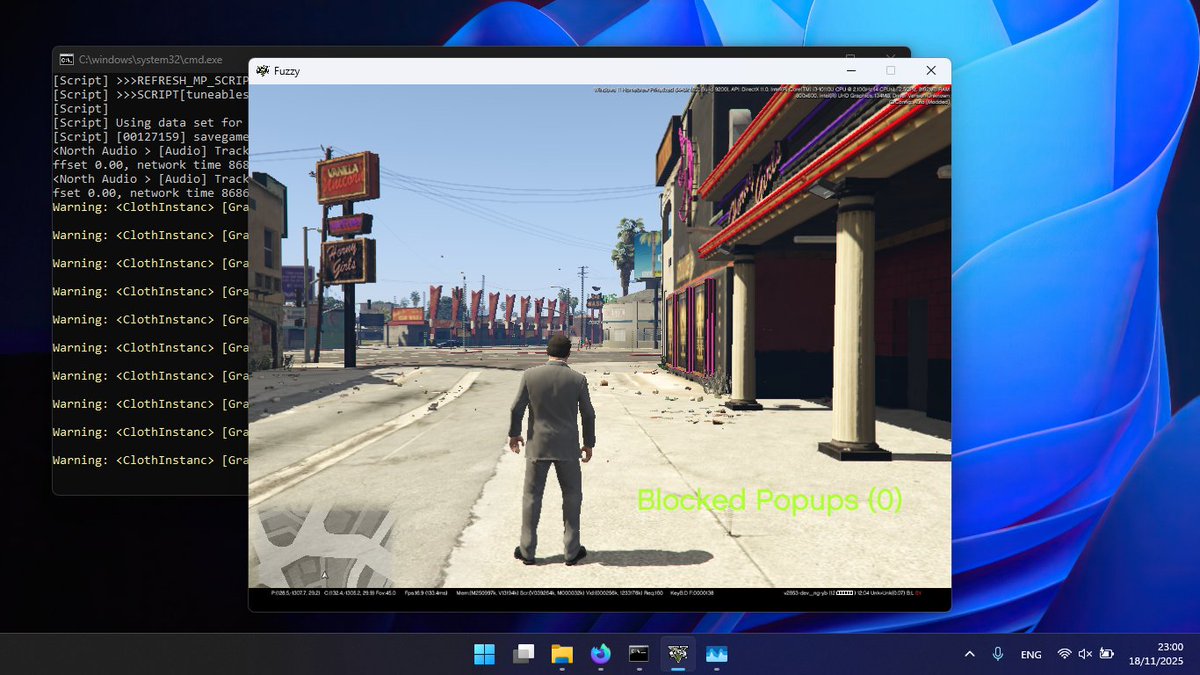Click the "Req:160" status entry

click(x=654, y=593)
